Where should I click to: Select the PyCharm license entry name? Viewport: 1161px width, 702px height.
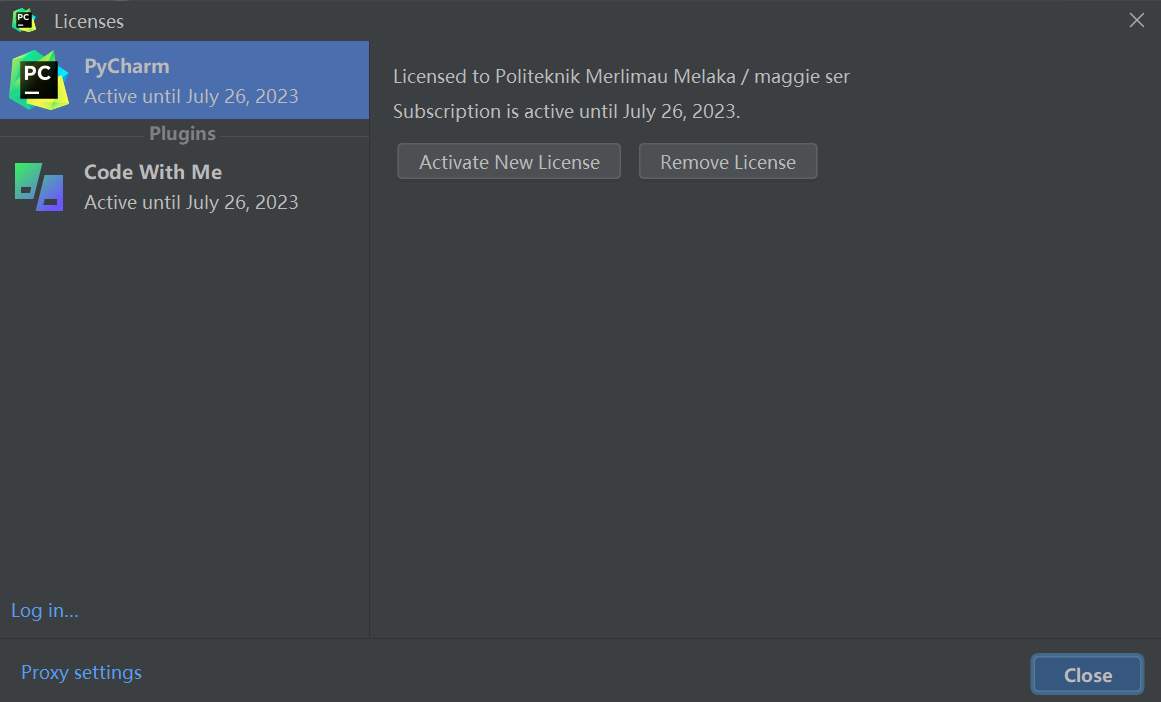coord(127,66)
